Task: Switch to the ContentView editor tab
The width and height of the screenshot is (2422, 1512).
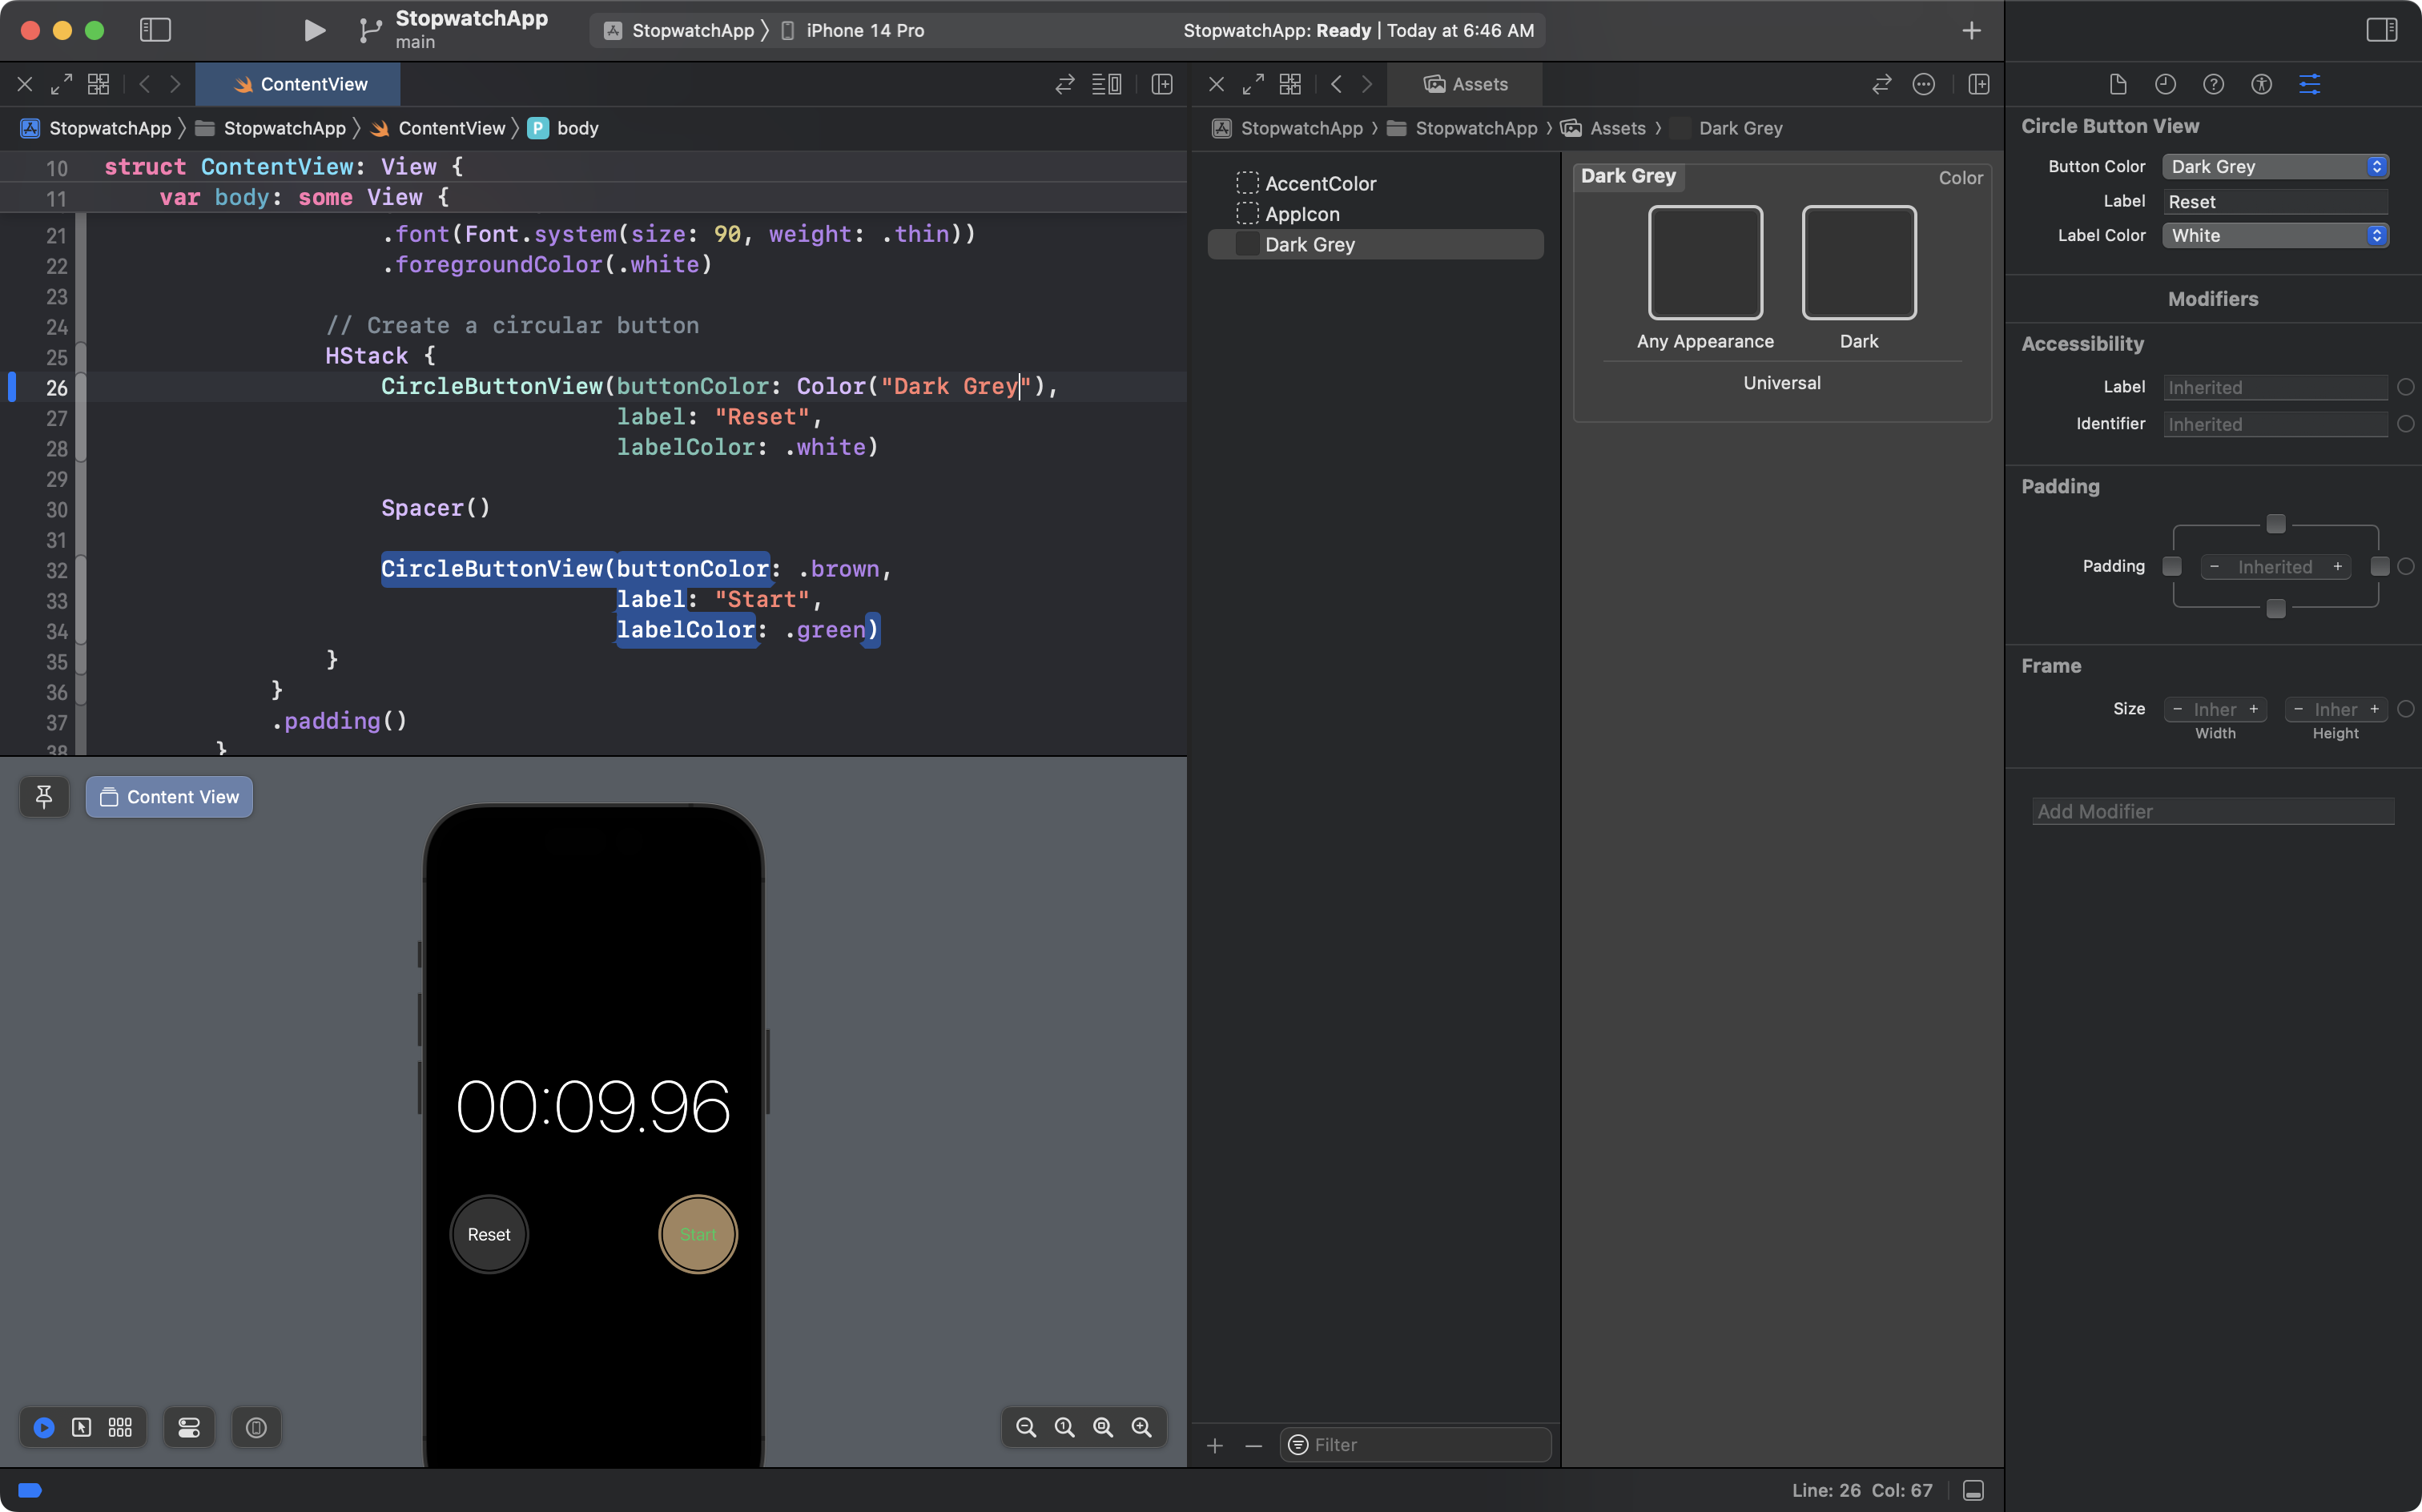Action: [299, 84]
